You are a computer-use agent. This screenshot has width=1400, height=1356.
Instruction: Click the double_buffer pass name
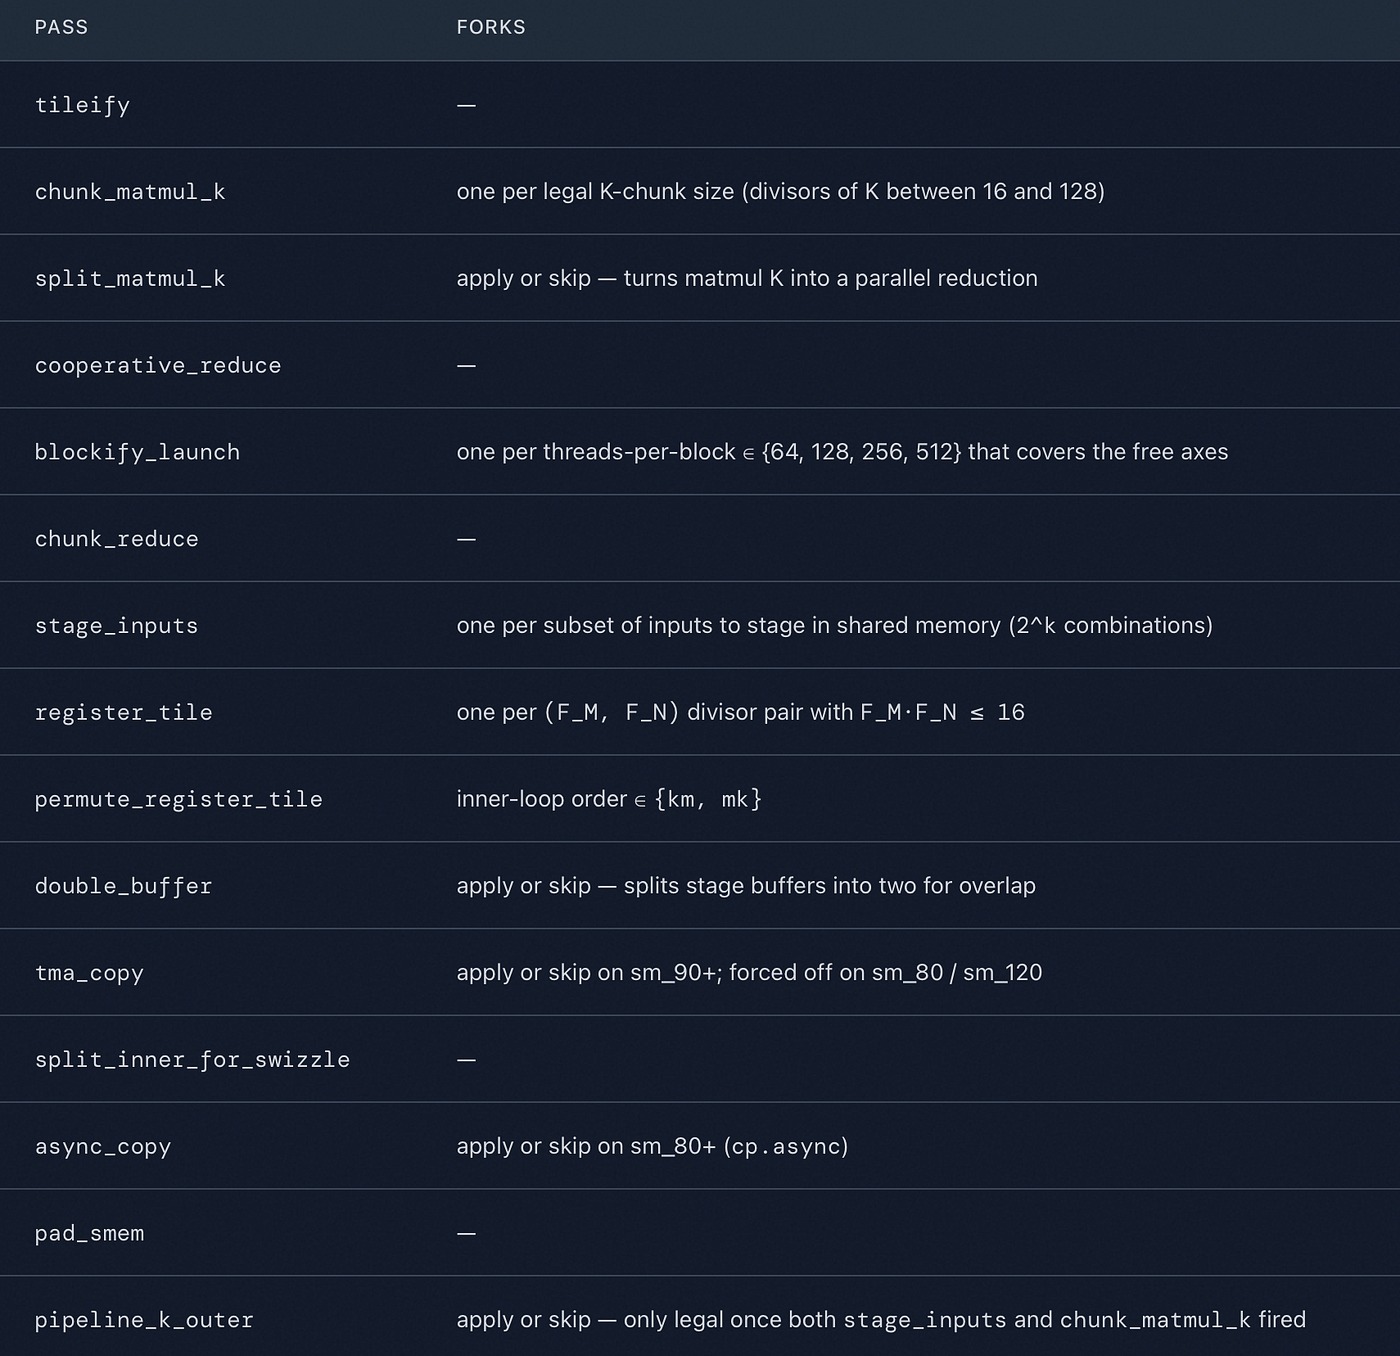pyautogui.click(x=123, y=886)
